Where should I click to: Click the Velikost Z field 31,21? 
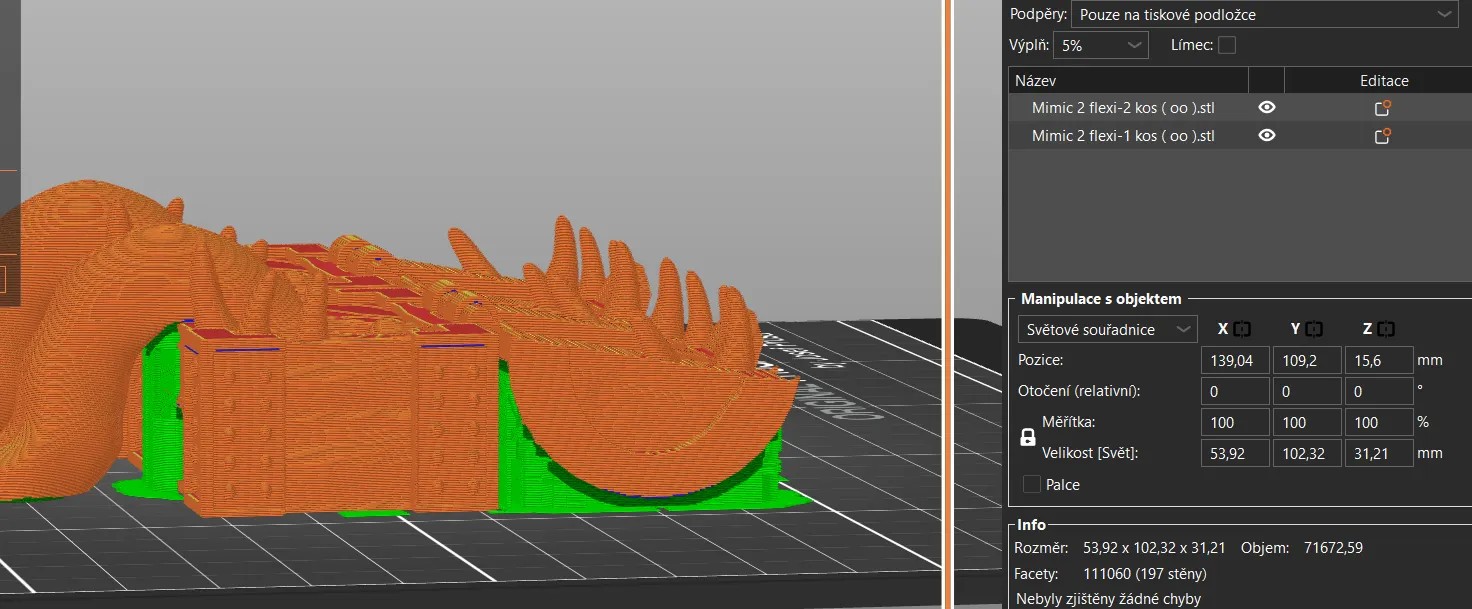[x=1379, y=453]
